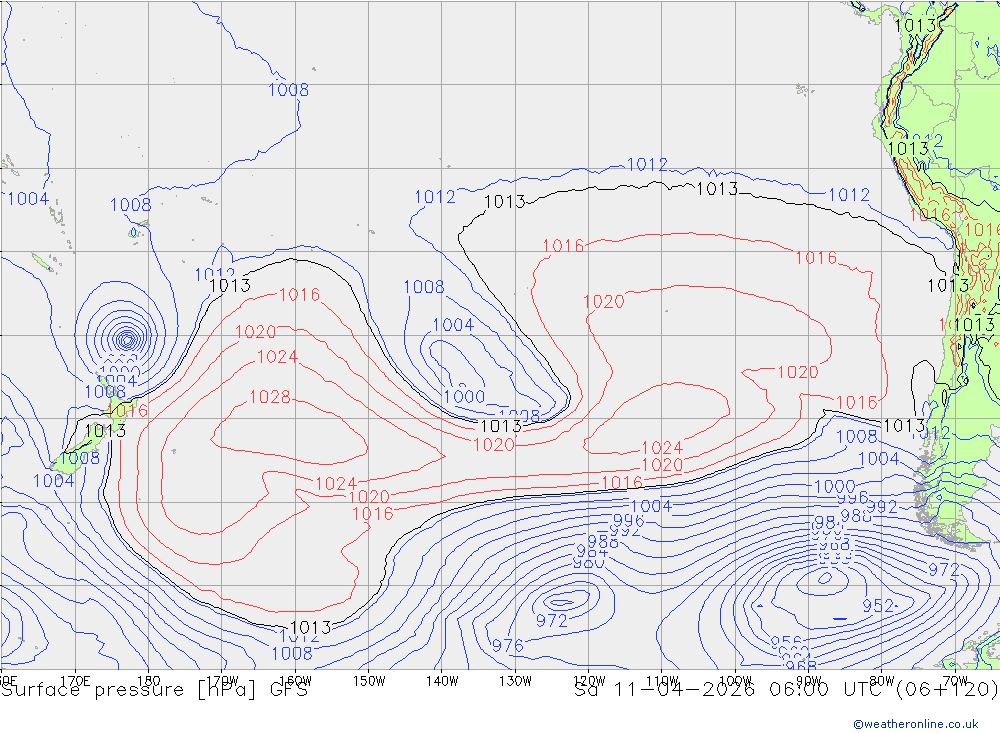Click the 1008 label at top center
Viewport: 1000px width, 733px height.
(x=288, y=90)
